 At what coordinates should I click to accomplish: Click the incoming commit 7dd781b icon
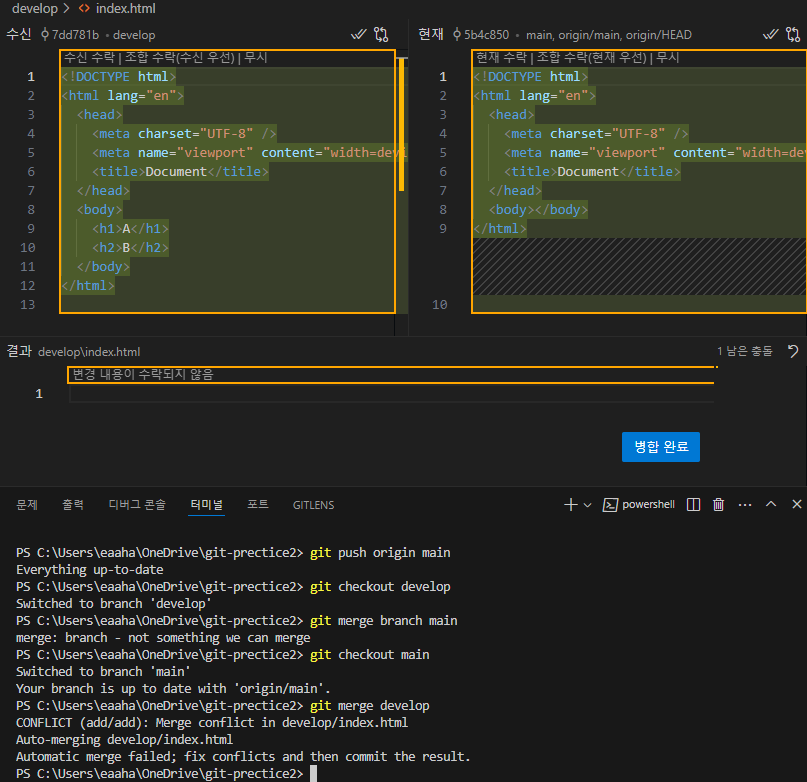pos(45,34)
